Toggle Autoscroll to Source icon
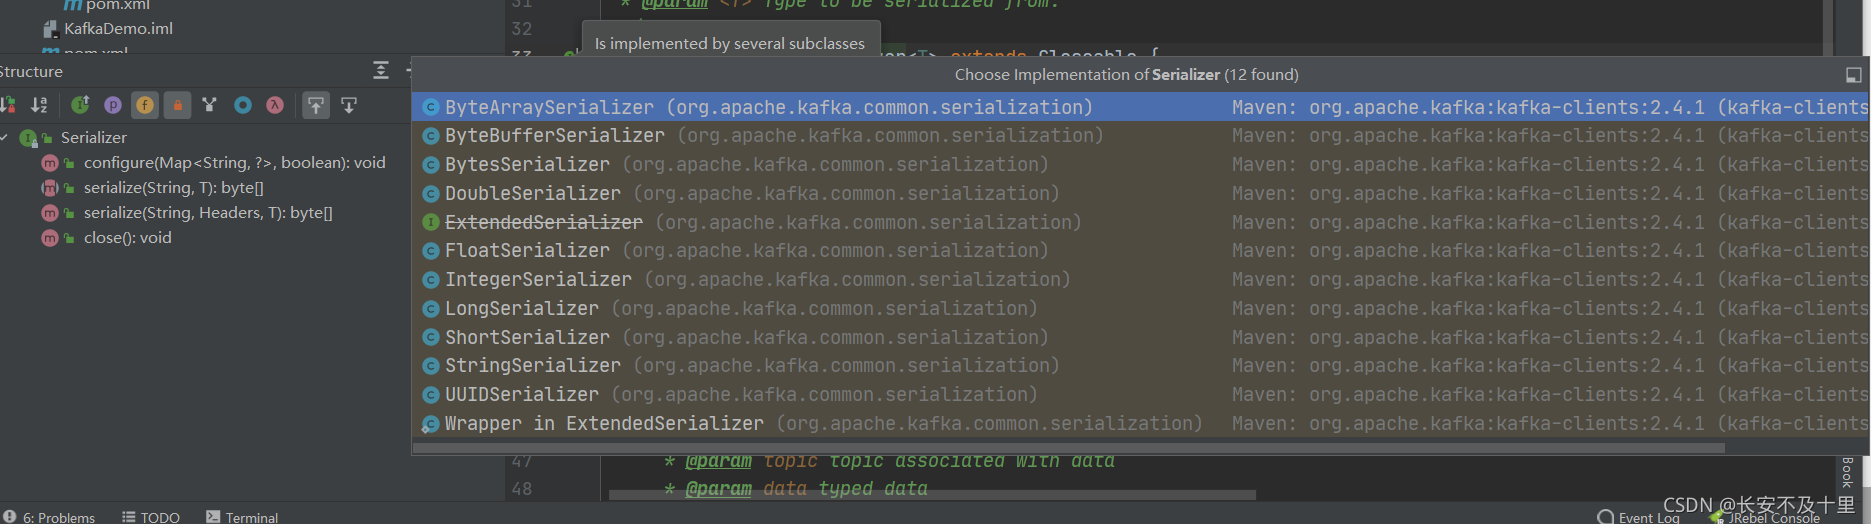 [316, 105]
